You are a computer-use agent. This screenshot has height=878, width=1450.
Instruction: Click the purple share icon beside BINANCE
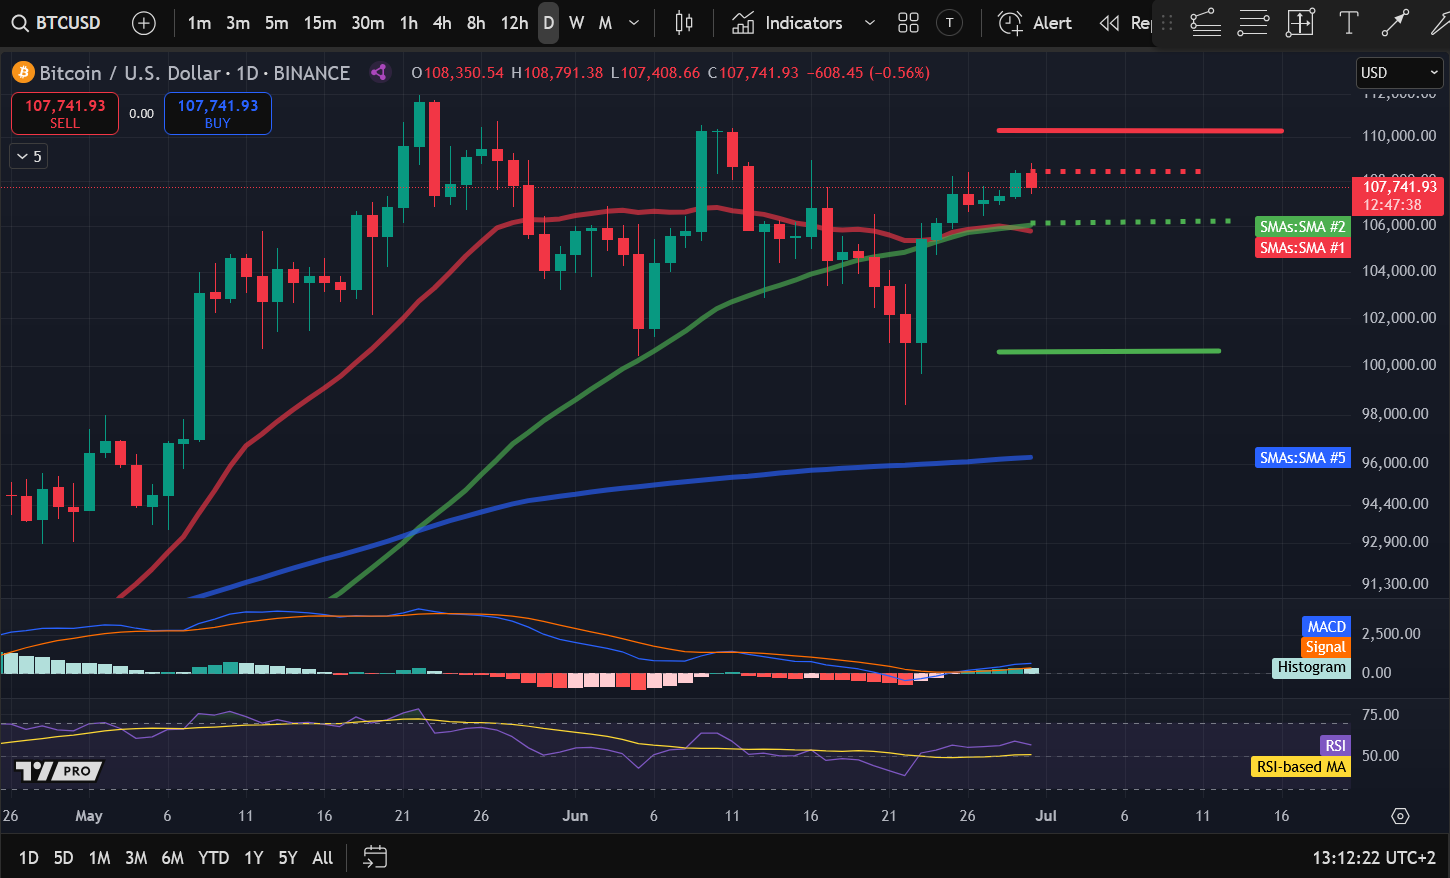[x=378, y=72]
